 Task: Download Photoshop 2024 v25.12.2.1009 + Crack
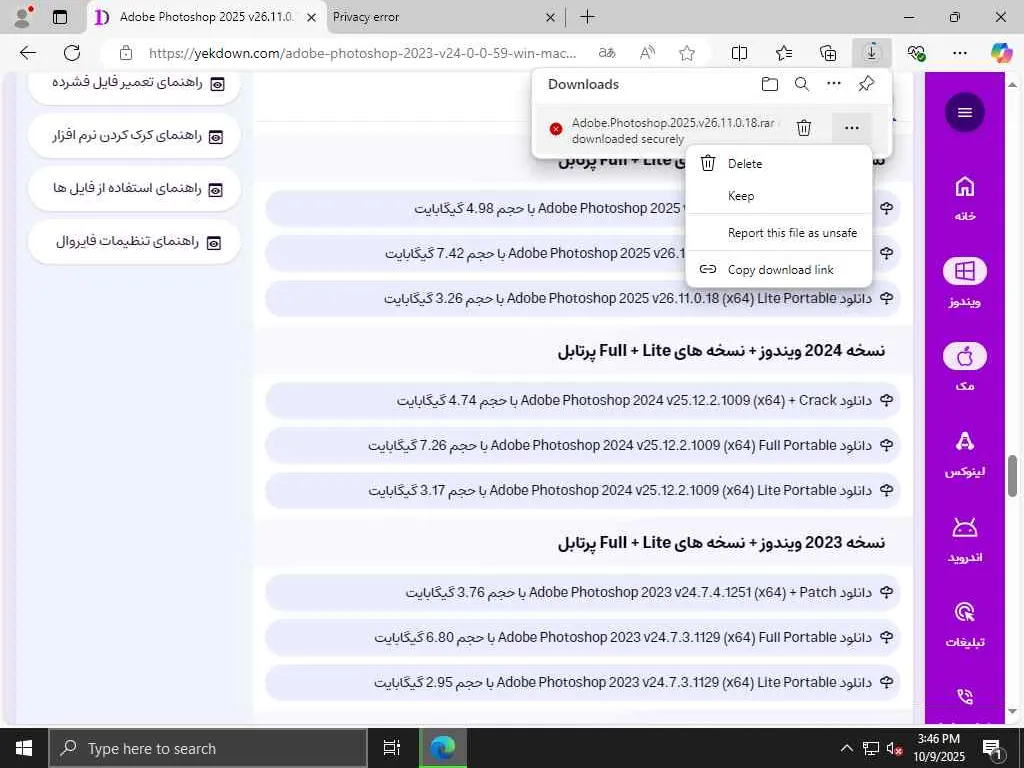(x=583, y=400)
